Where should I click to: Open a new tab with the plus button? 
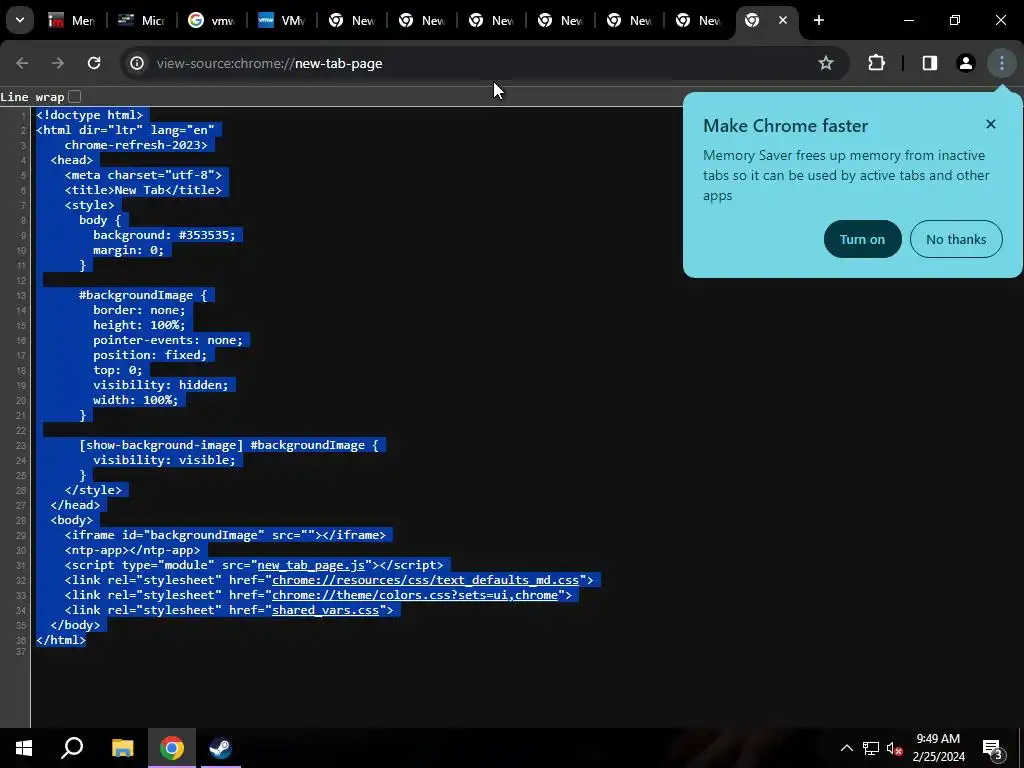[x=819, y=20]
